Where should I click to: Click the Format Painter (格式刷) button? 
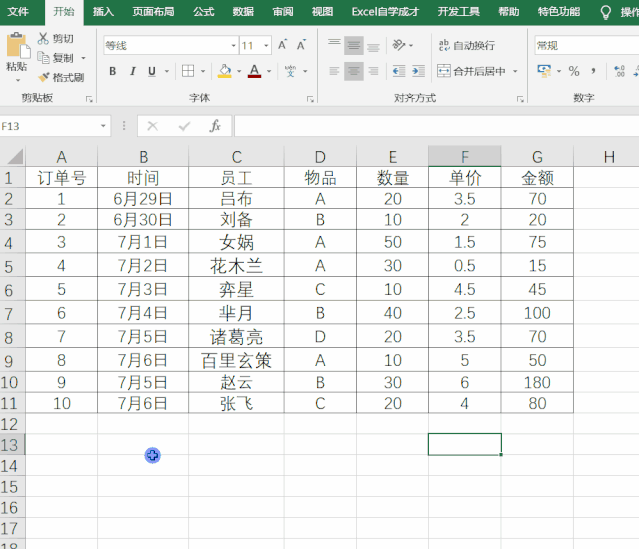(x=61, y=77)
